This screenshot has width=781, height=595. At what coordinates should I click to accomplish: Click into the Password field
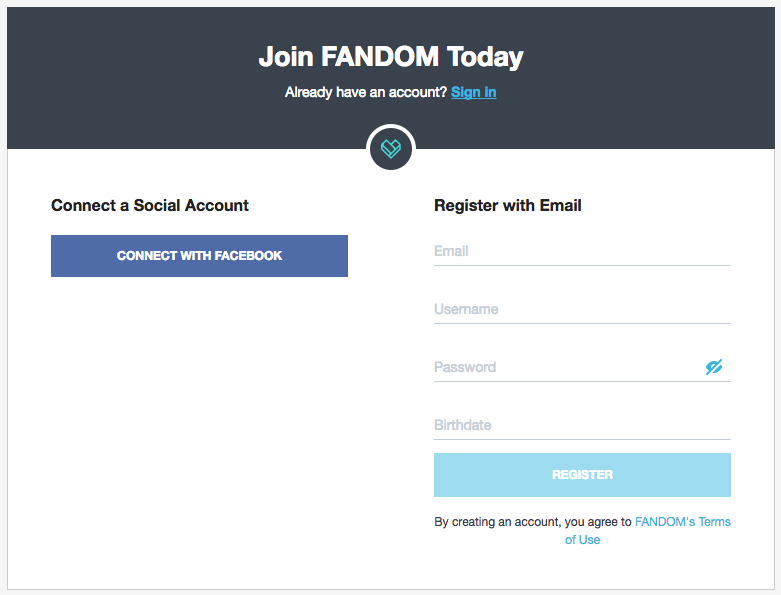(x=565, y=368)
